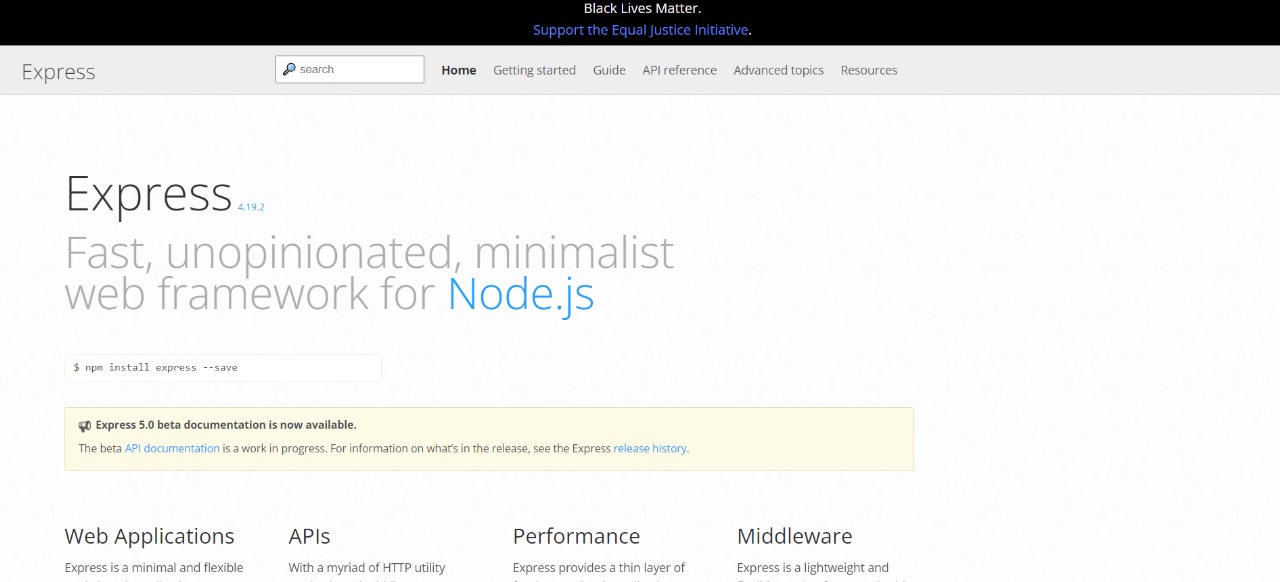The image size is (1280, 582).
Task: Click the APIs section heading
Action: (310, 536)
